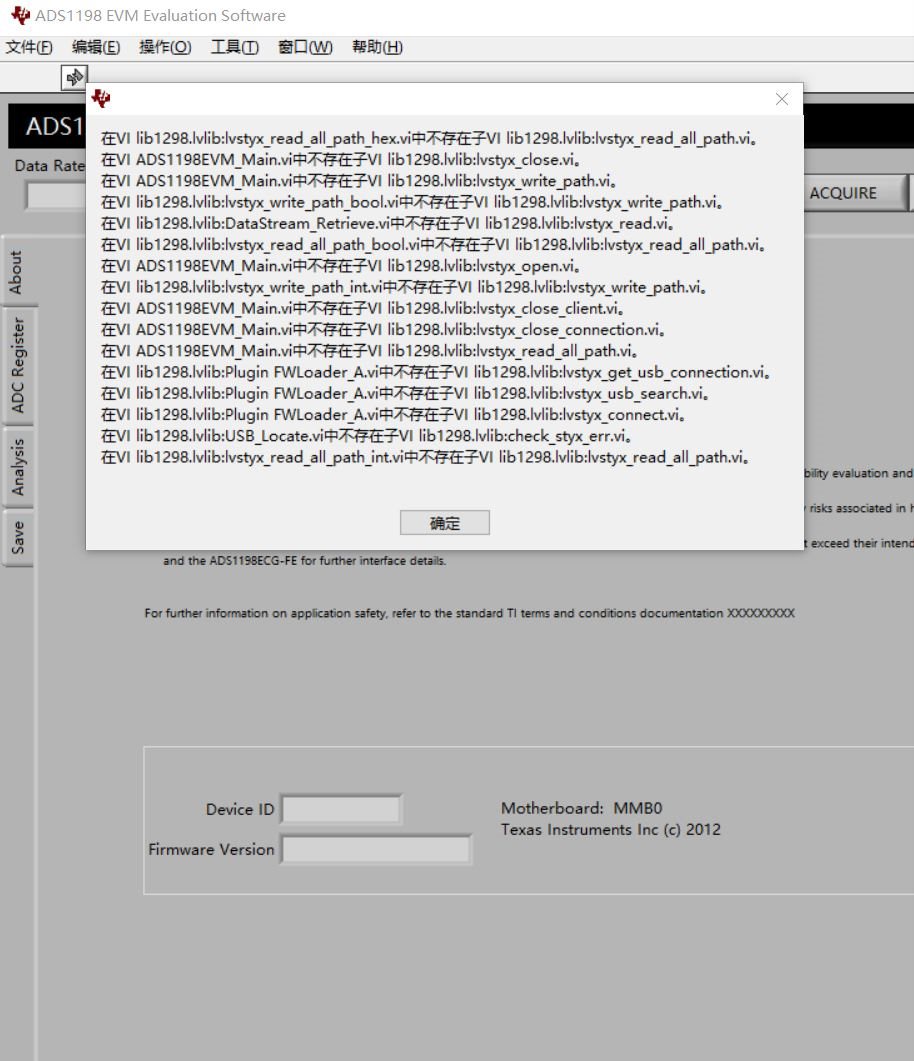Click the TI logo in the title bar
Image resolution: width=914 pixels, height=1061 pixels.
click(21, 15)
